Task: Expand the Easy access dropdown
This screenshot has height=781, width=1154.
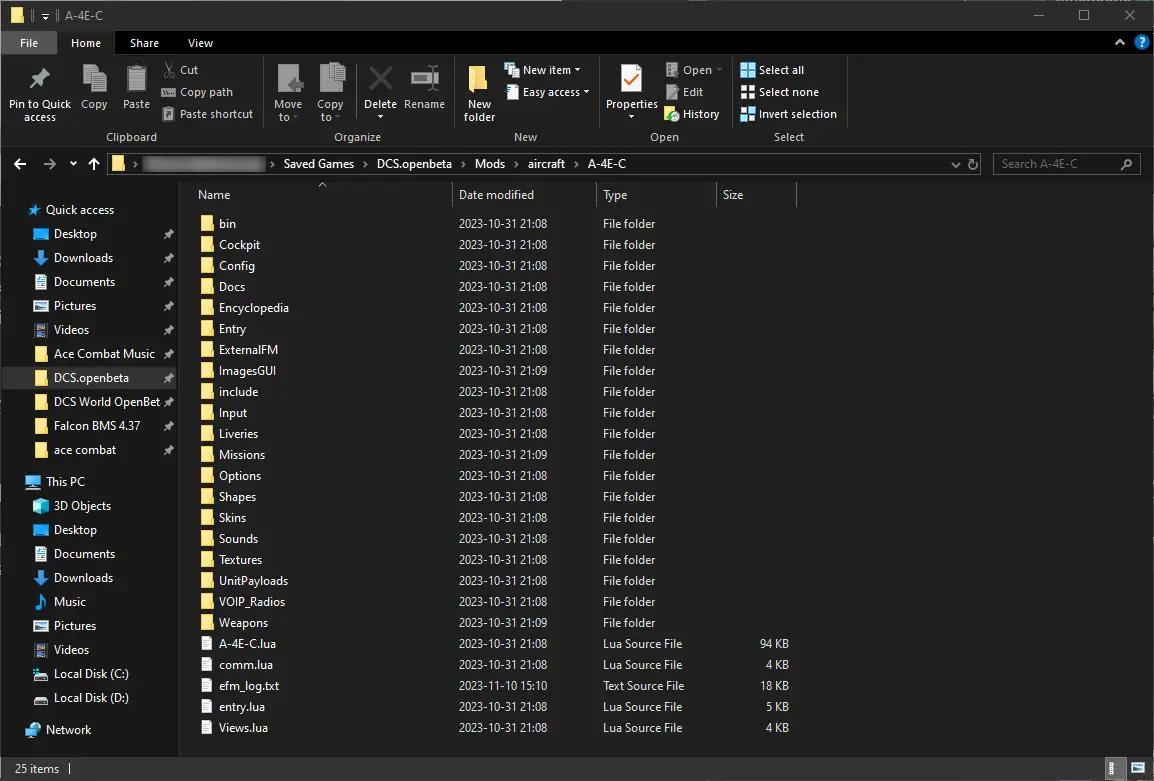Action: 587,92
